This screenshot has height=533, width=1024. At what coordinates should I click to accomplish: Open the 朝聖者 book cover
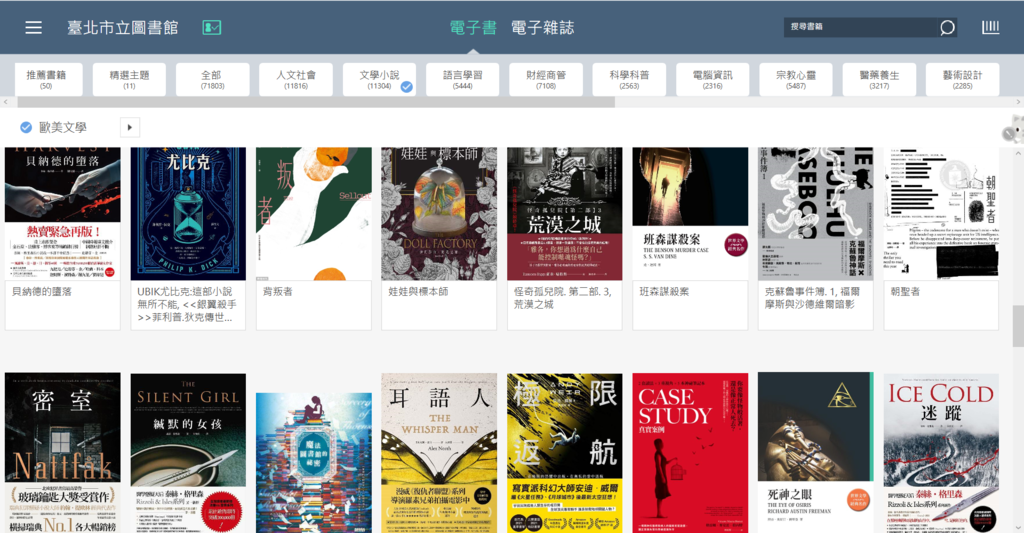pyautogui.click(x=941, y=214)
